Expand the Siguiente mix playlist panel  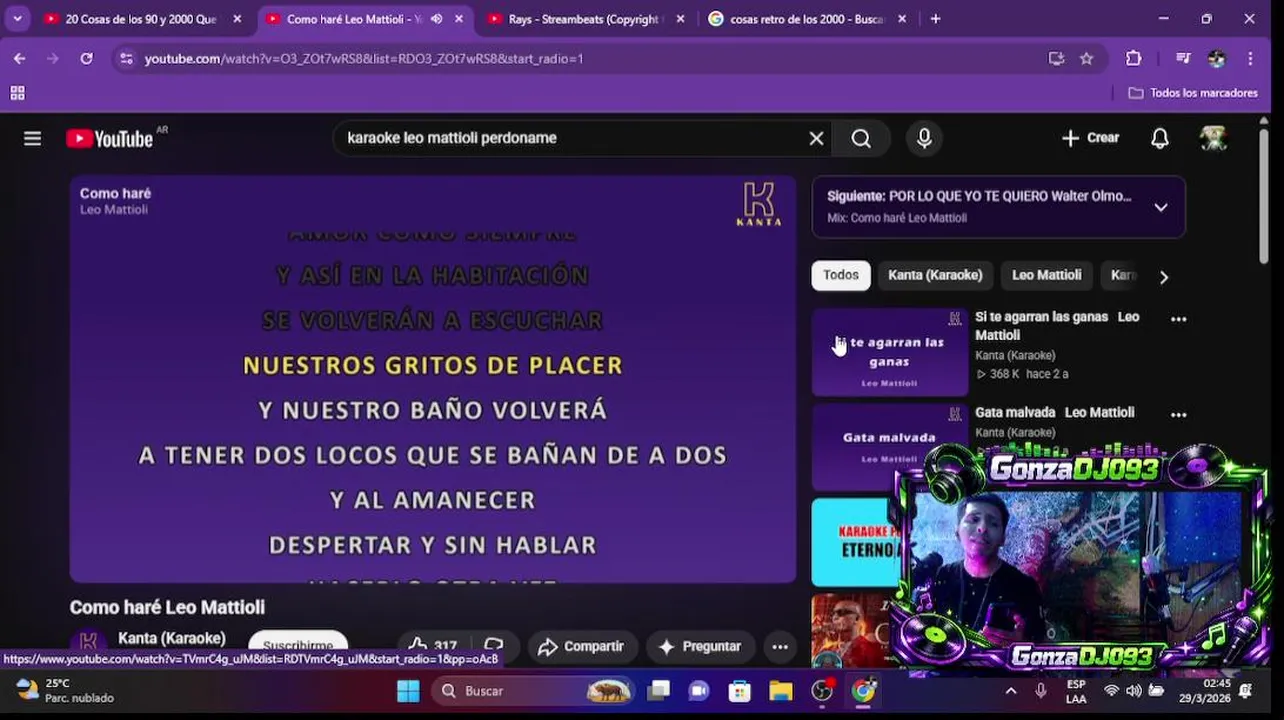click(x=1160, y=207)
